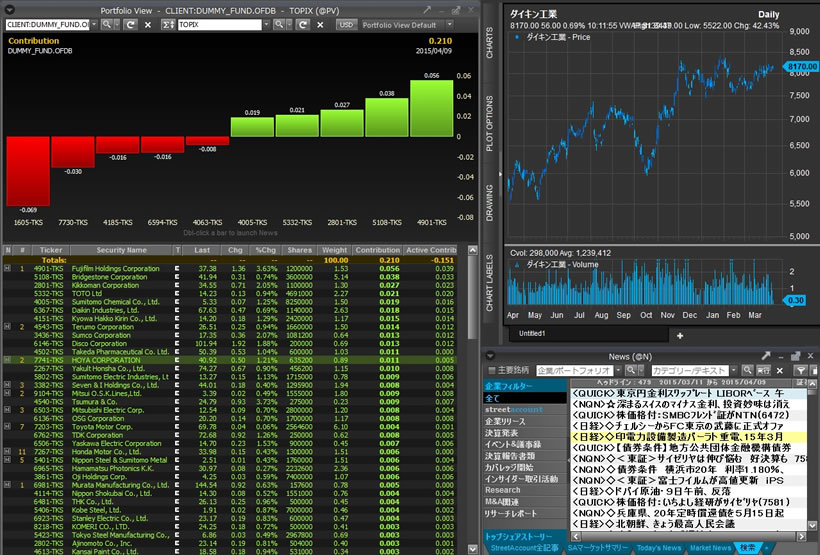Refresh the TOPIX benchmark
Image resolution: width=820 pixels, height=555 pixels.
(303, 25)
